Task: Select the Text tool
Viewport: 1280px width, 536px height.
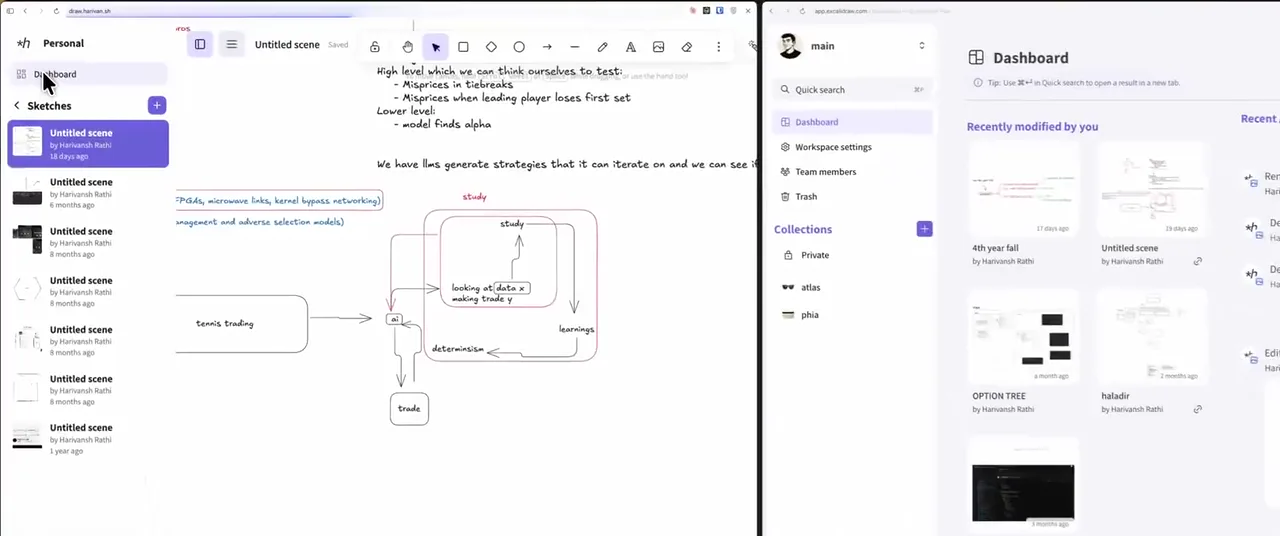Action: tap(631, 47)
